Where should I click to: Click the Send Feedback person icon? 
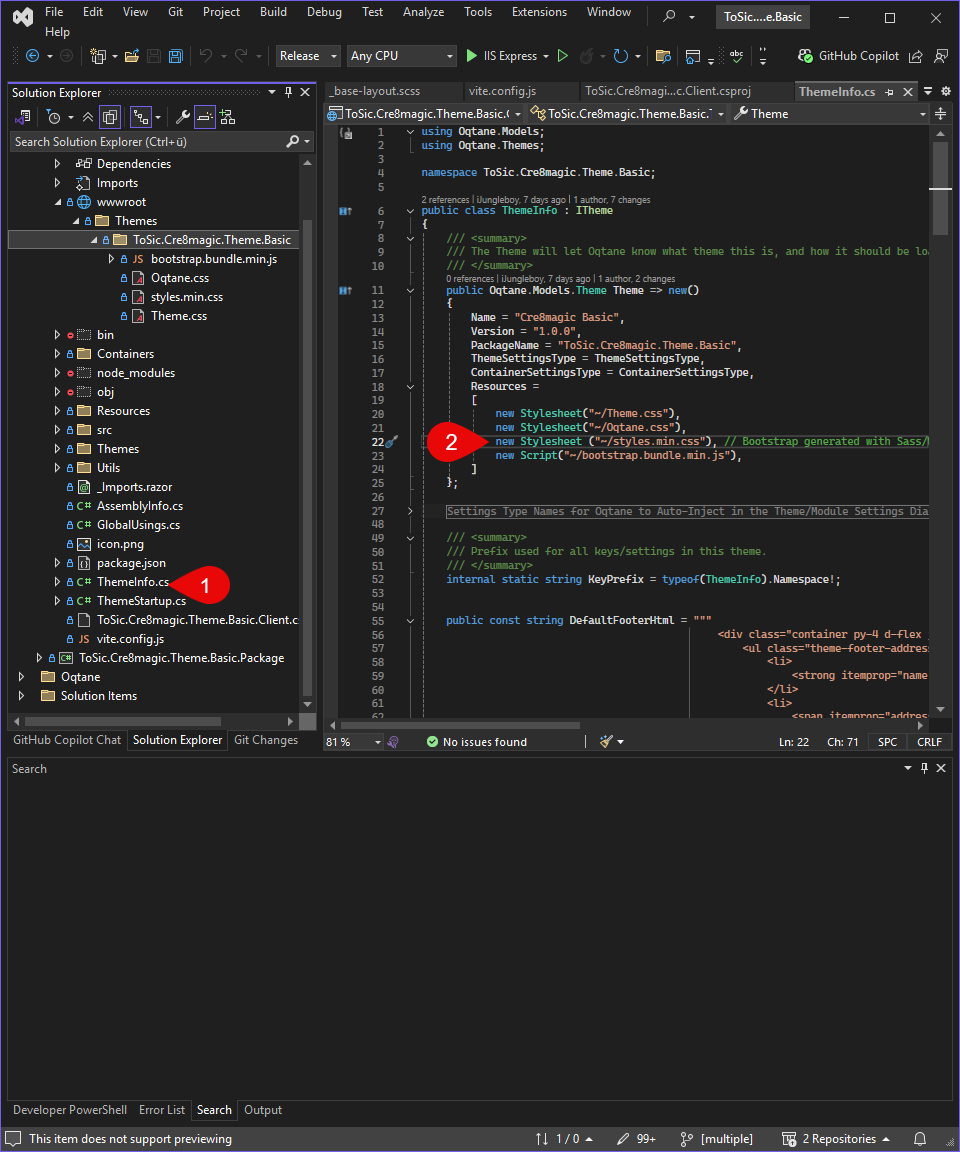[941, 56]
